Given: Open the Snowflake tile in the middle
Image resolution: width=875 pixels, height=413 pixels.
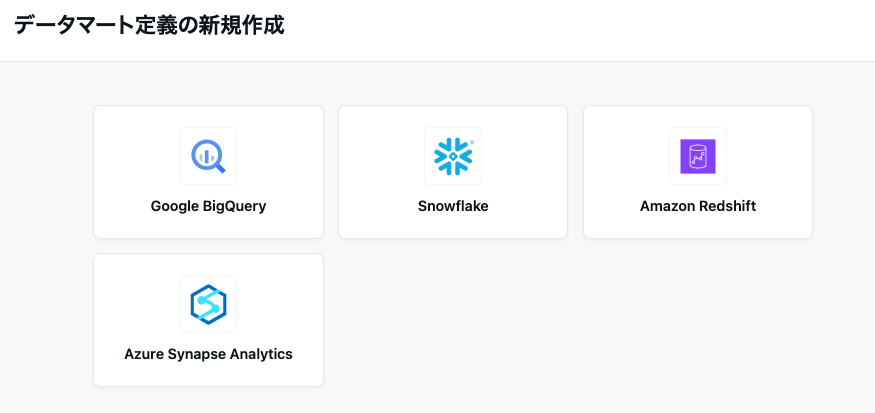Looking at the screenshot, I should pyautogui.click(x=453, y=172).
